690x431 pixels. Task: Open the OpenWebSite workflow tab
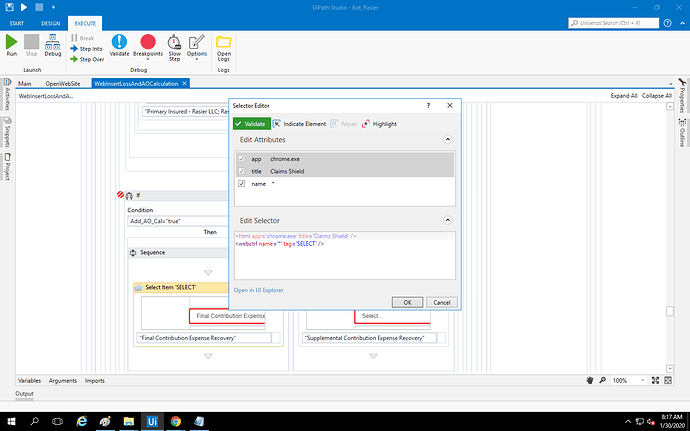point(62,83)
